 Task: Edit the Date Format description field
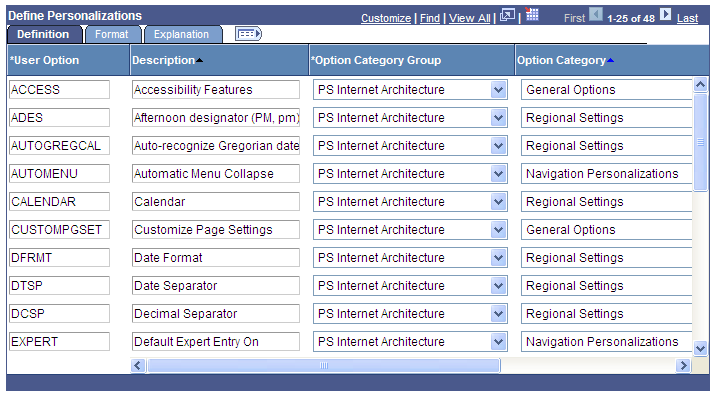pyautogui.click(x=216, y=258)
